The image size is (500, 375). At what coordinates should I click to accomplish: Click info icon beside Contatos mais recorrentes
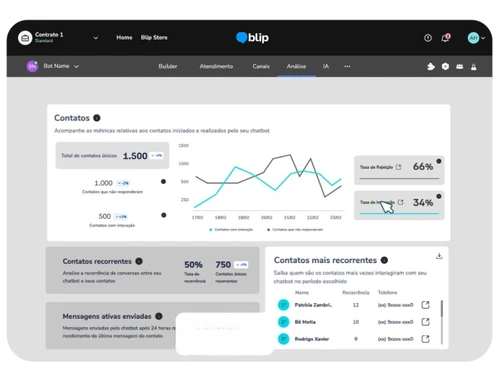click(x=384, y=260)
